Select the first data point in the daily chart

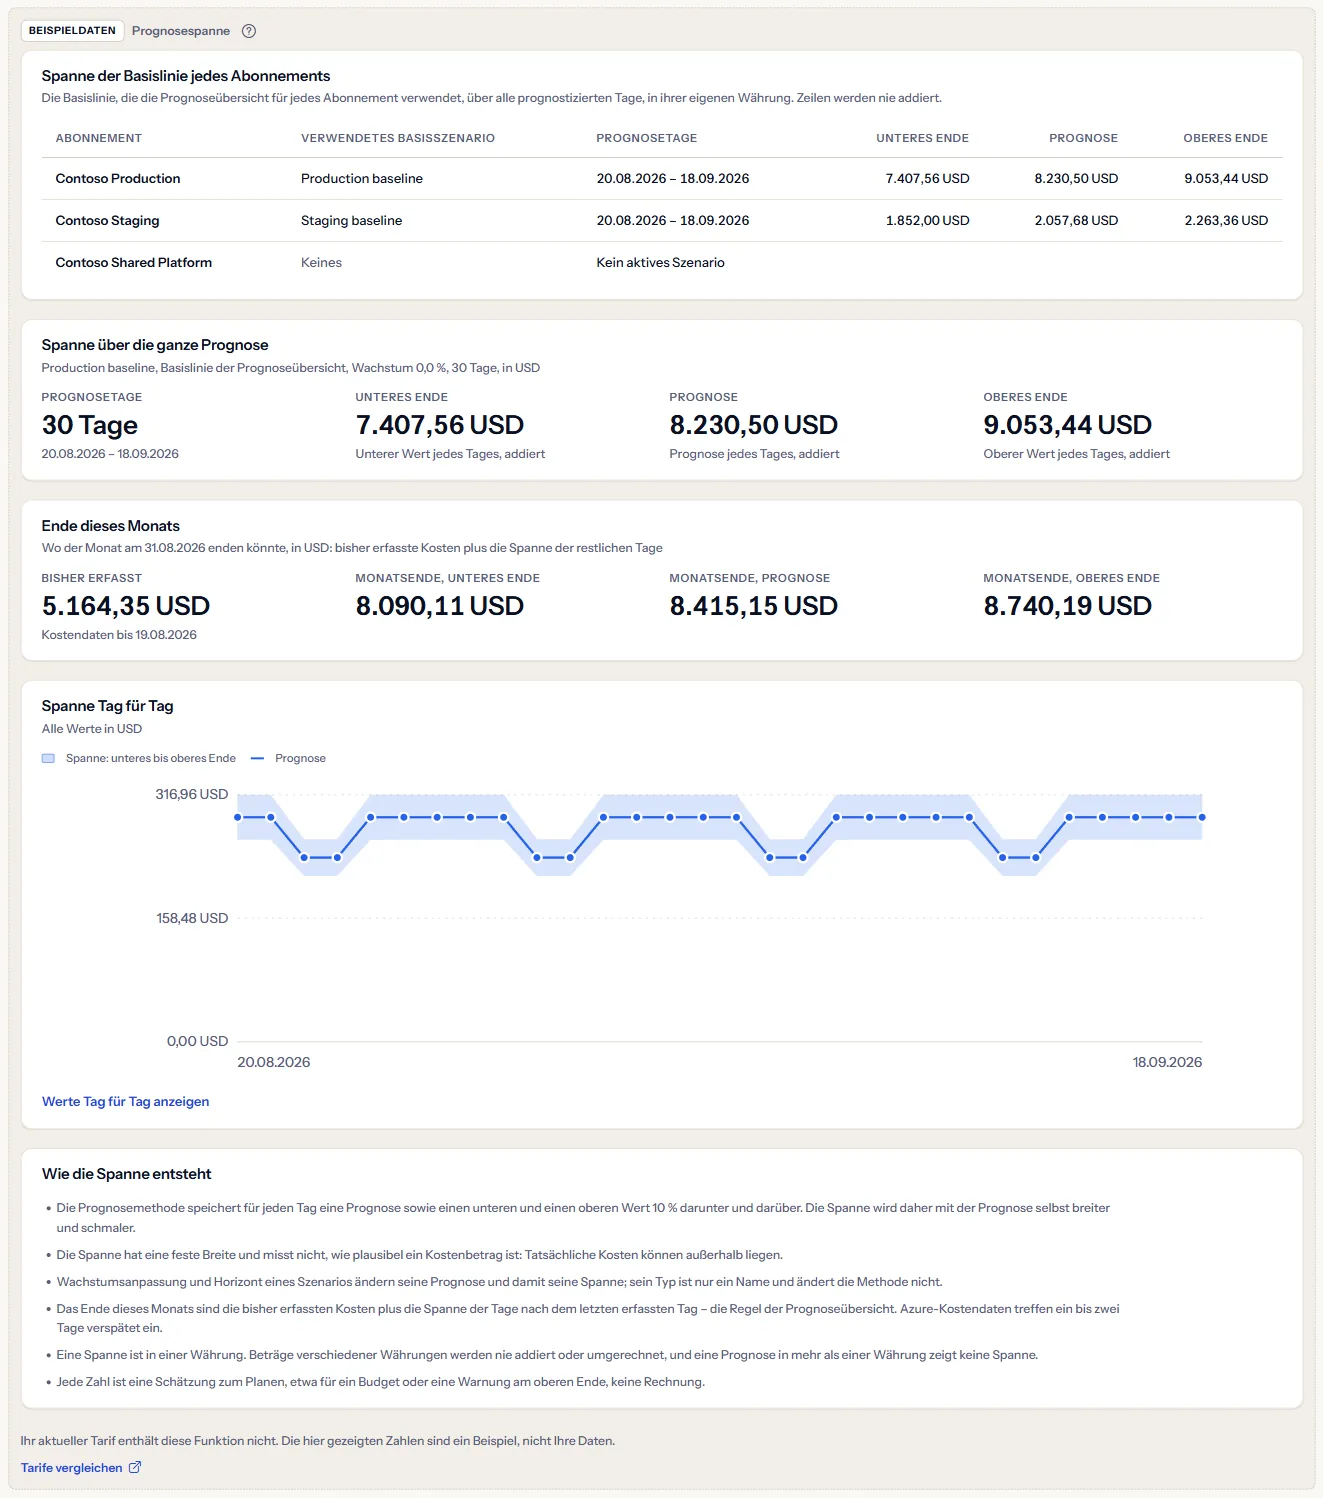(x=238, y=817)
